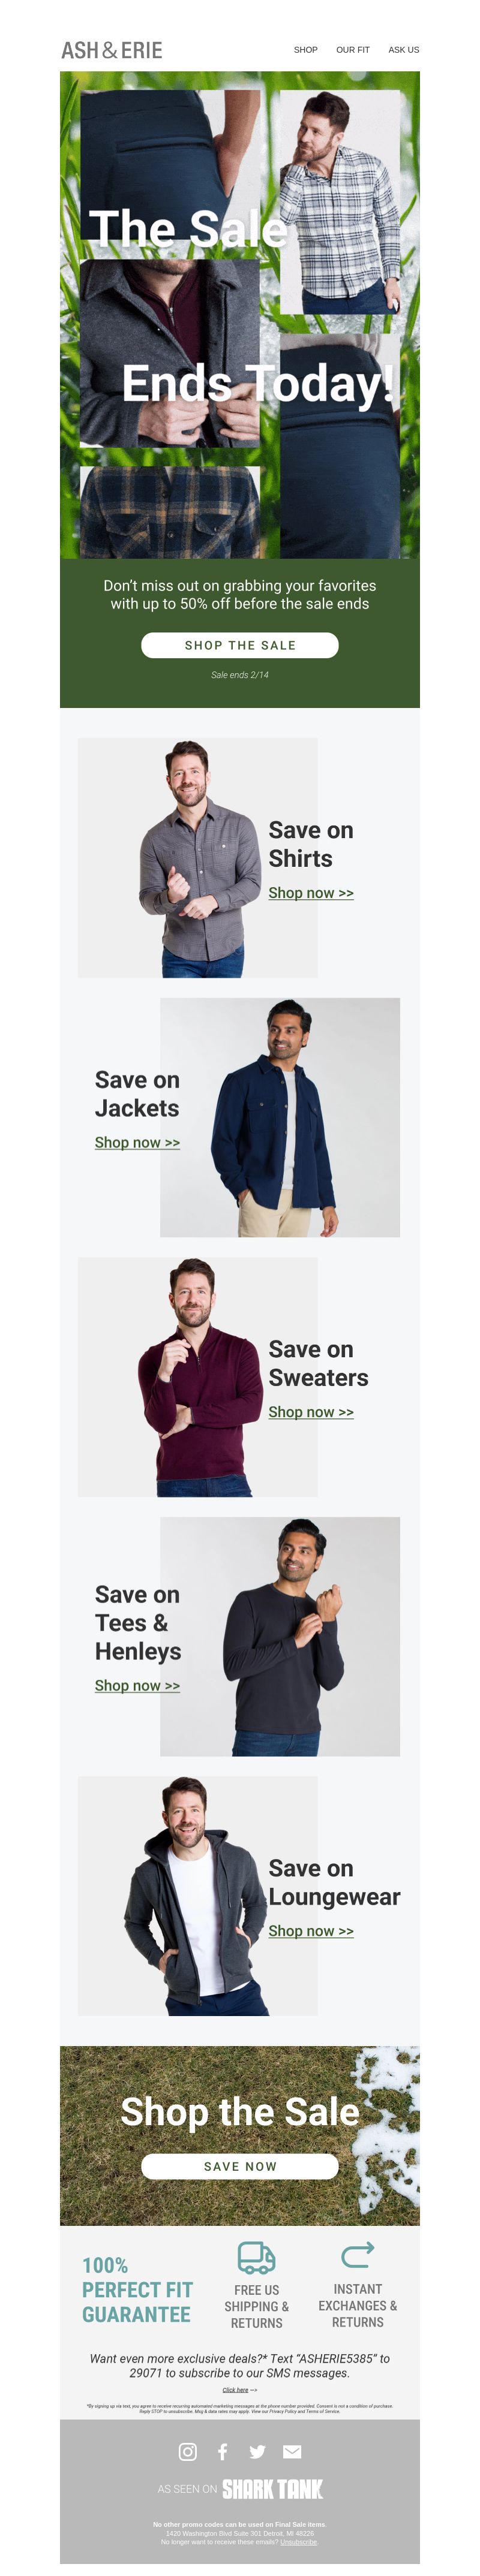
Task: Follow Shop now link under Loungewear
Action: (311, 1931)
